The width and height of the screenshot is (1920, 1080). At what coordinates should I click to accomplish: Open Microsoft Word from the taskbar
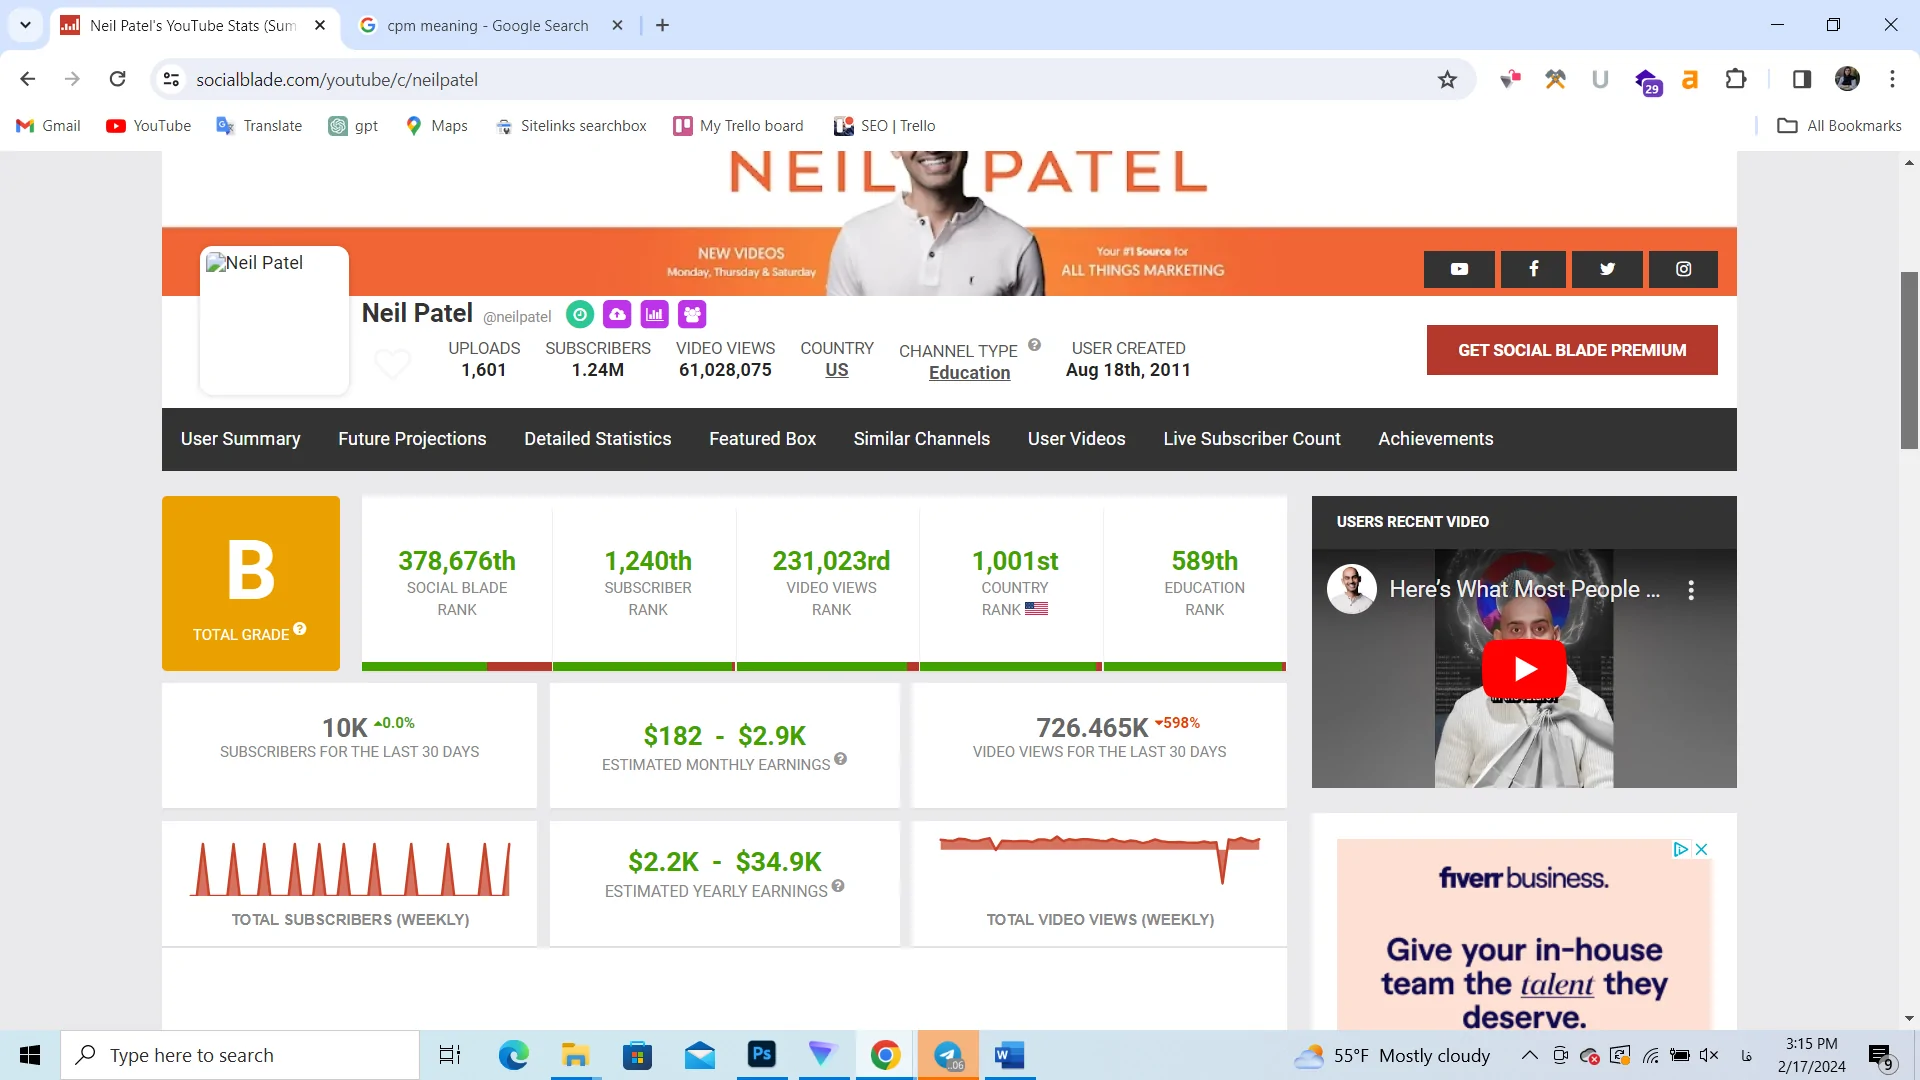tap(1009, 1055)
